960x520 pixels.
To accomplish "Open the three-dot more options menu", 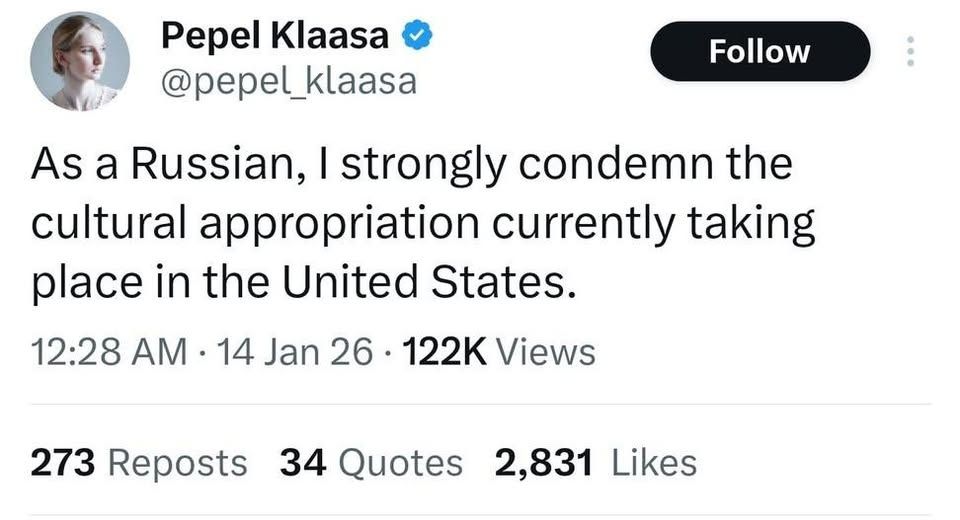I will click(910, 52).
